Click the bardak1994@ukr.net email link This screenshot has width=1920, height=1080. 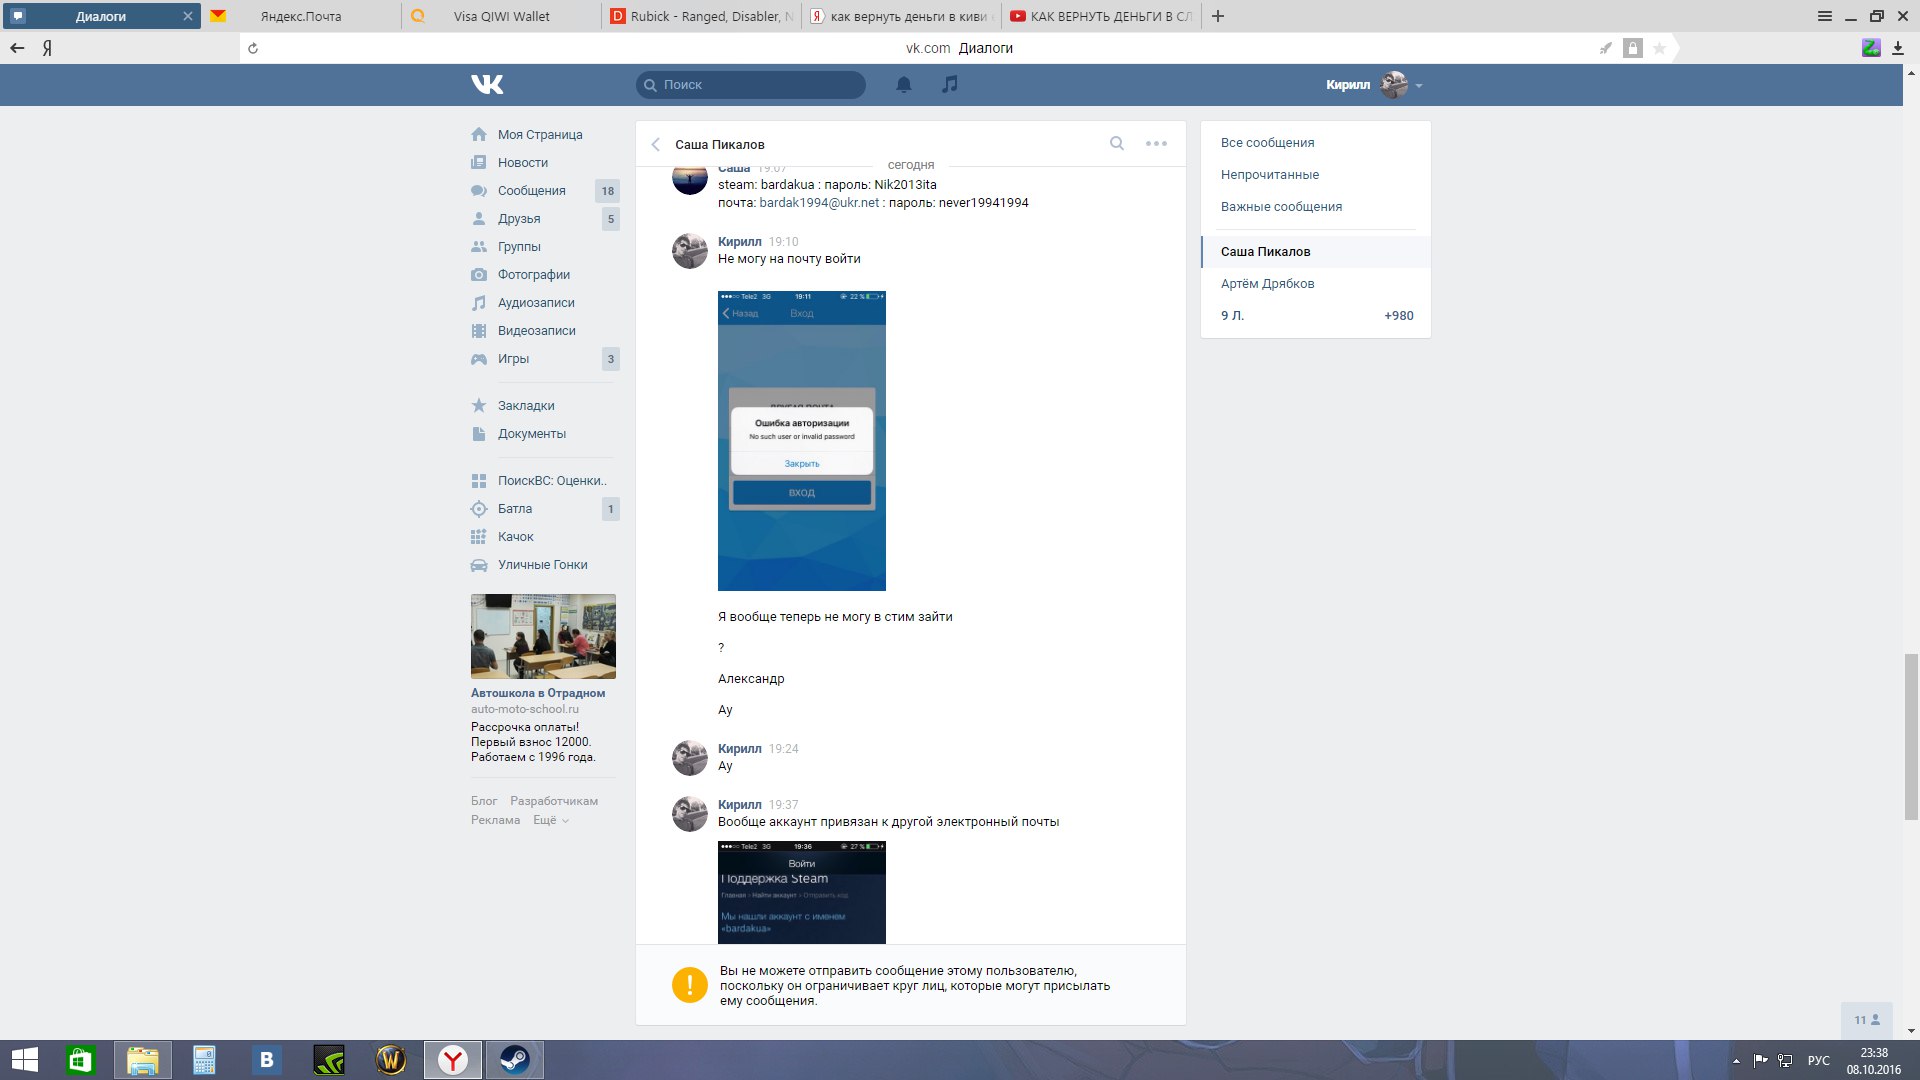819,202
